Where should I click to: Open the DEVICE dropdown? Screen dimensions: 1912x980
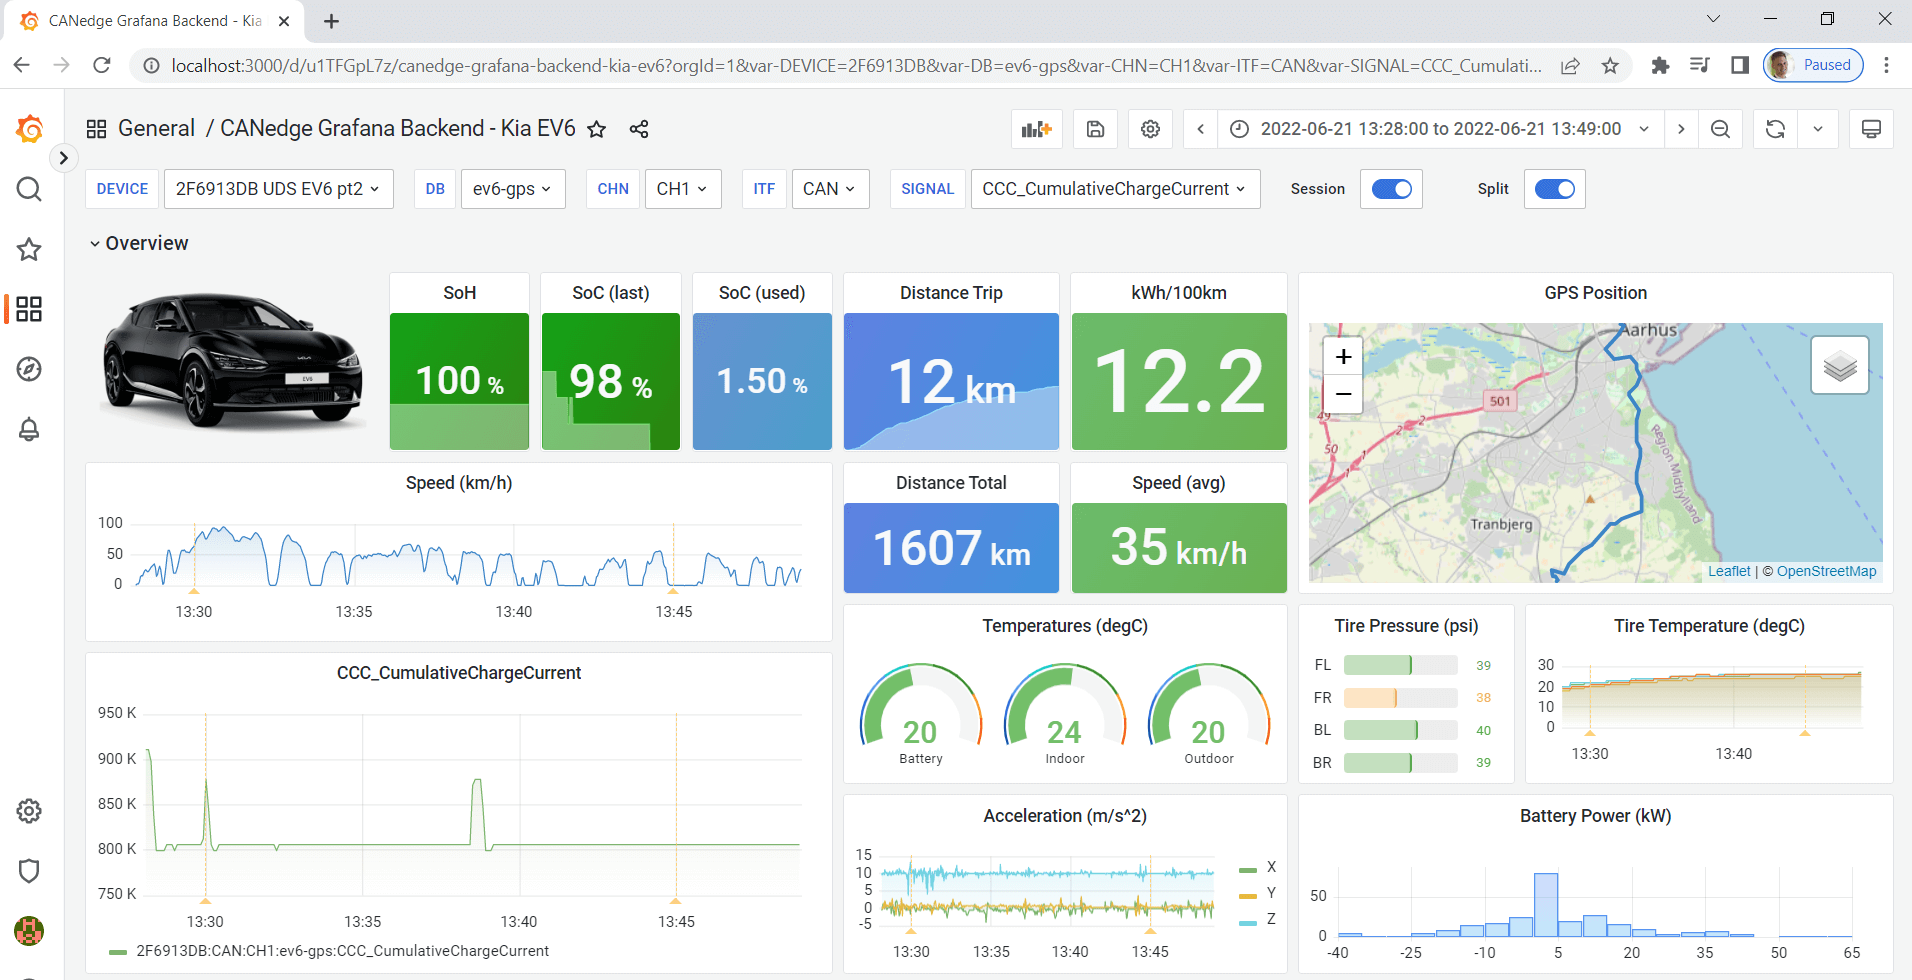(278, 188)
